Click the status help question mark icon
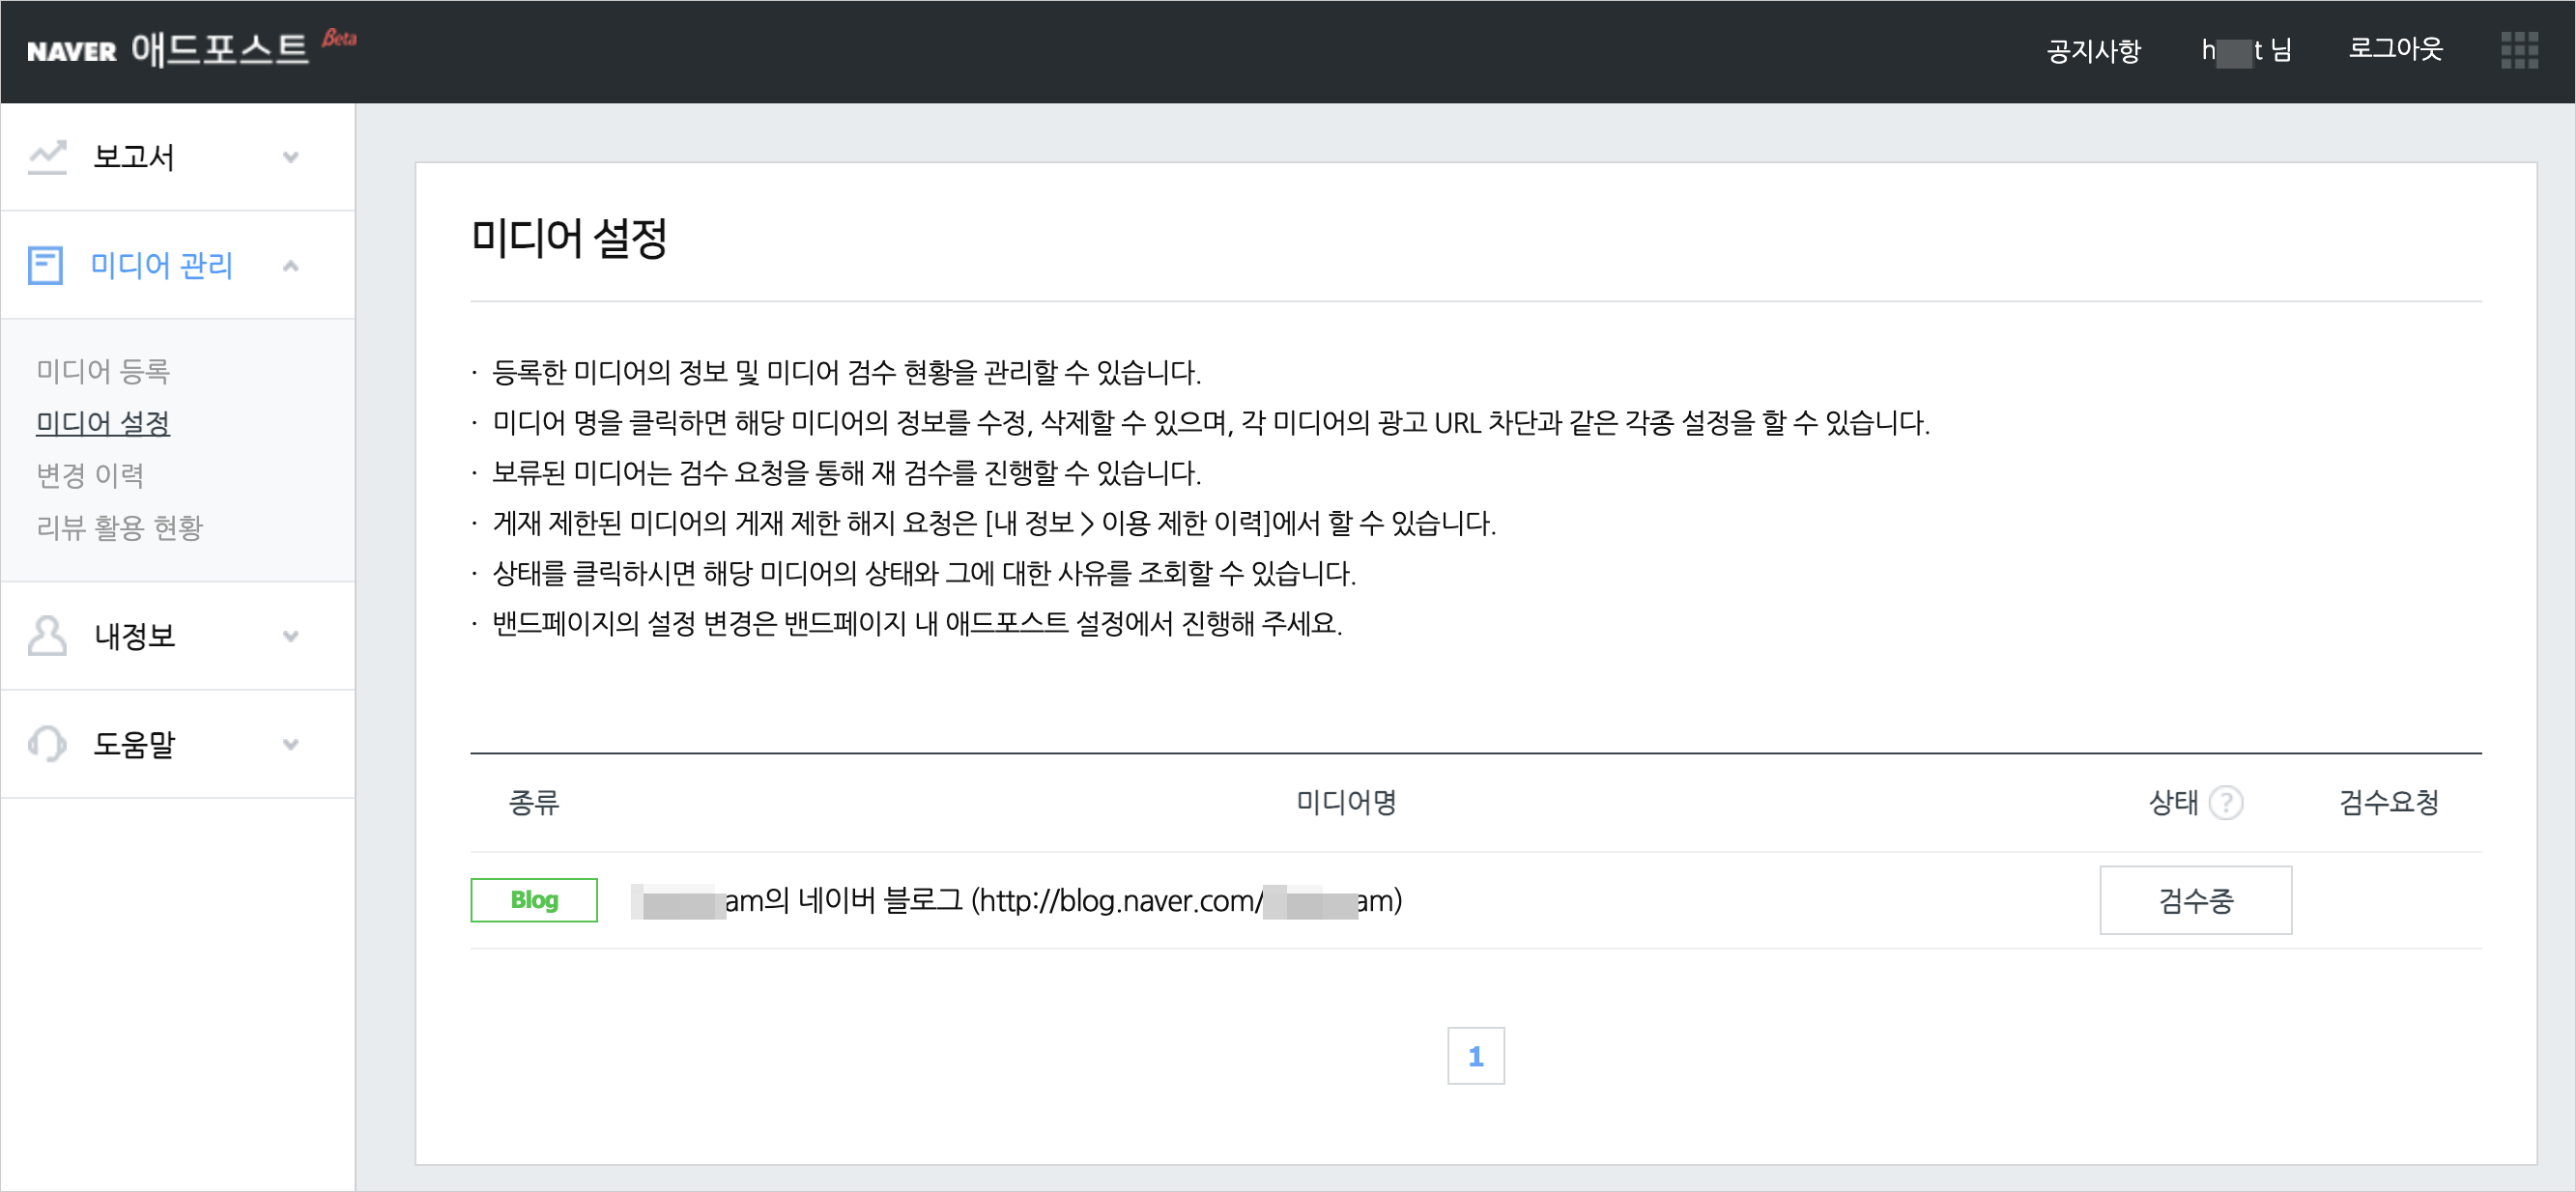 point(2226,803)
